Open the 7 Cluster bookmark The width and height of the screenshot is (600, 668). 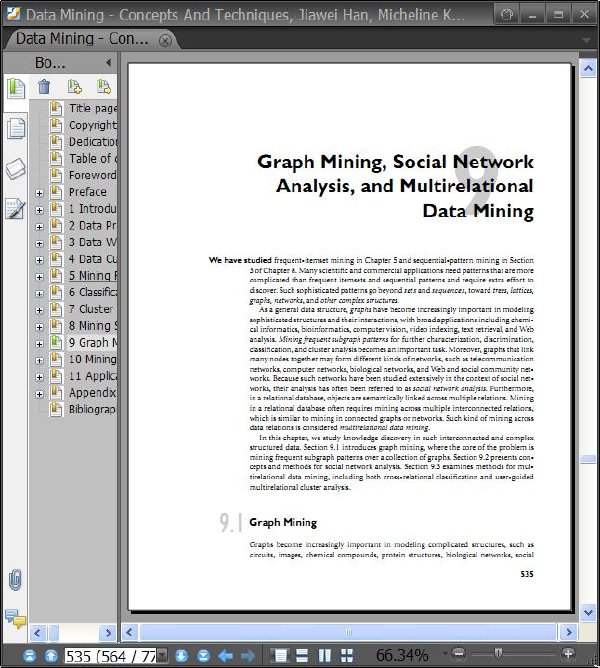[92, 309]
